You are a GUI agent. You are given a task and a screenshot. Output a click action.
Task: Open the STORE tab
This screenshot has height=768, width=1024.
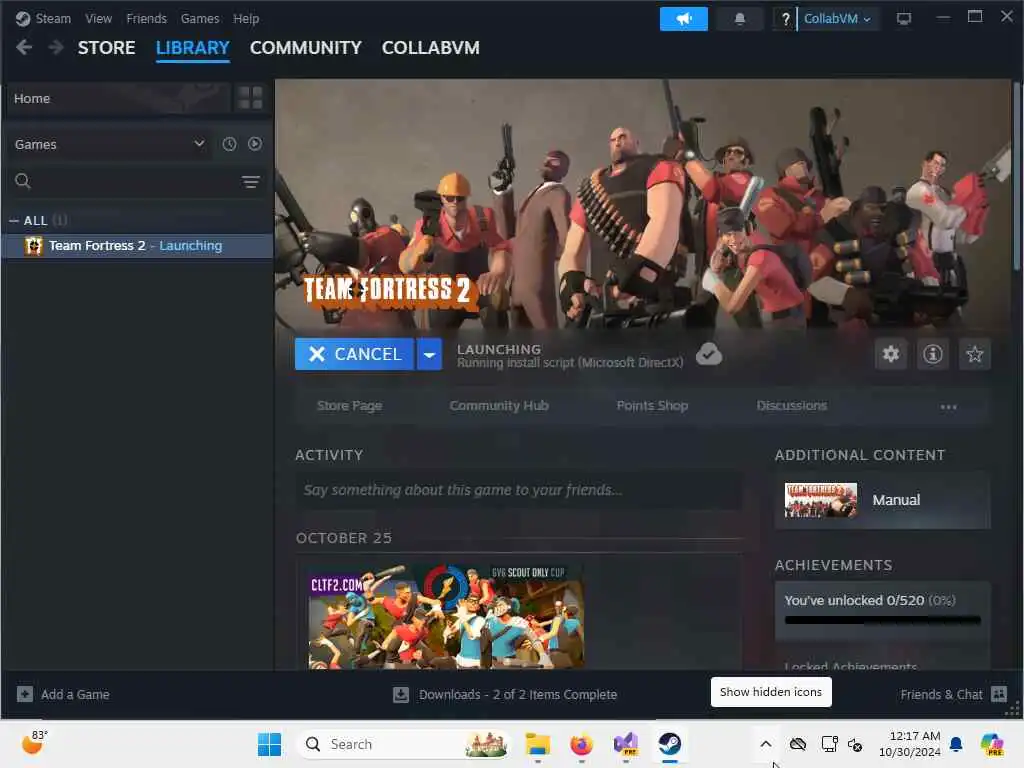point(106,48)
